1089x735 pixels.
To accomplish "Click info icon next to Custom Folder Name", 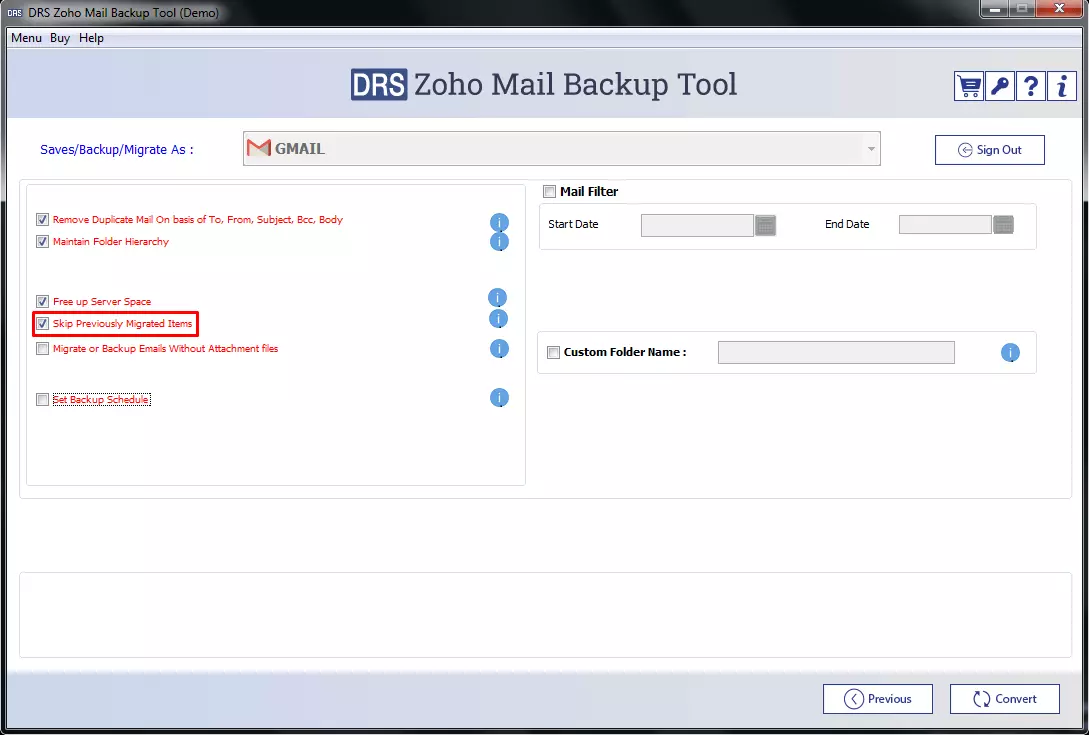I will click(x=1010, y=352).
